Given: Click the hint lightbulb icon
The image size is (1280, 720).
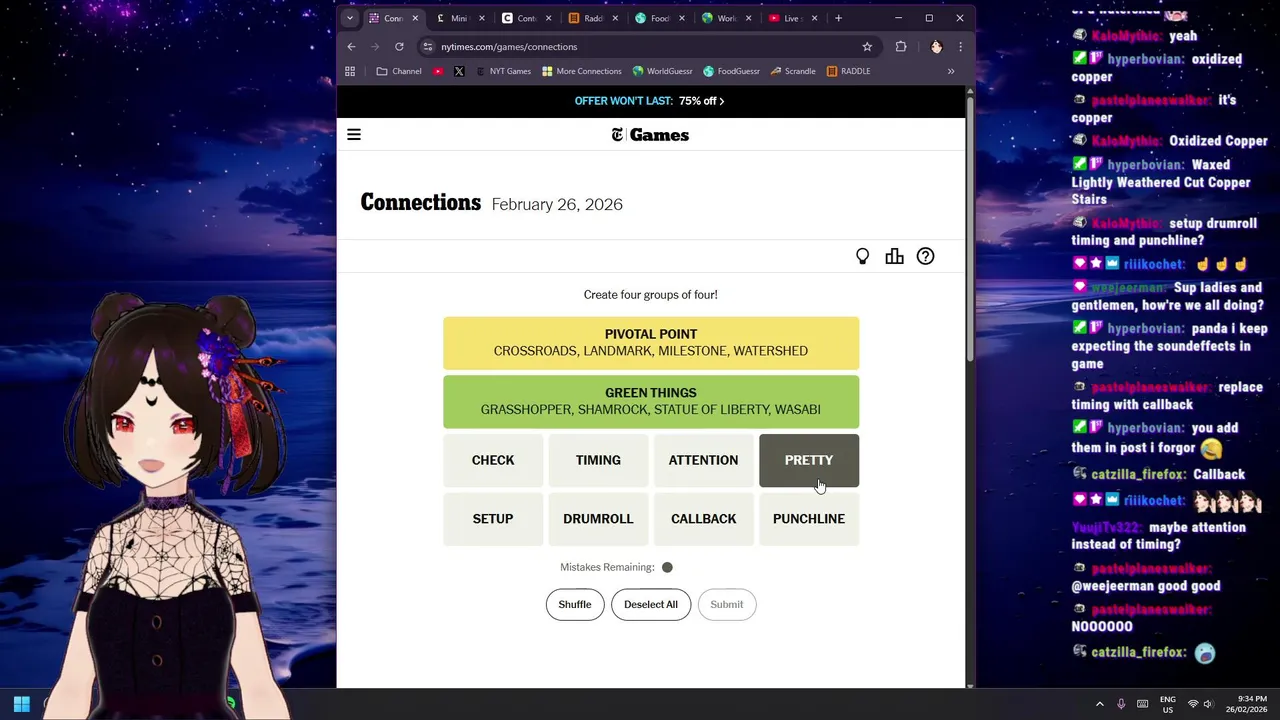Looking at the screenshot, I should click(862, 257).
